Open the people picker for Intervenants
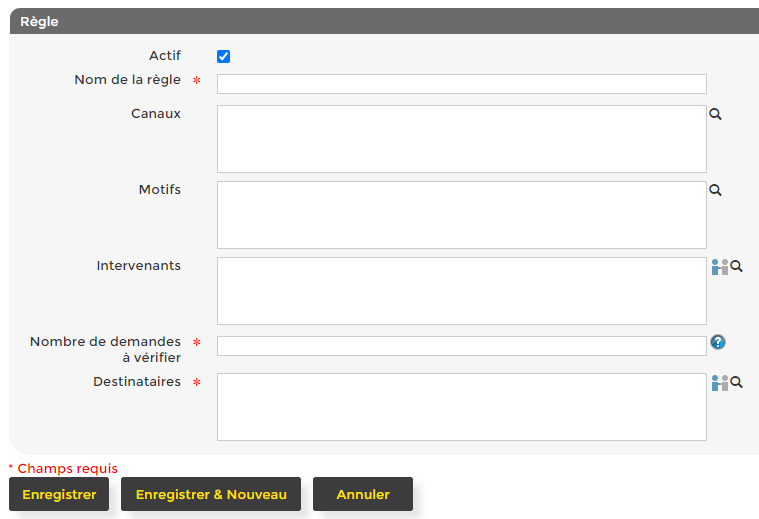Image resolution: width=759 pixels, height=519 pixels. (719, 267)
